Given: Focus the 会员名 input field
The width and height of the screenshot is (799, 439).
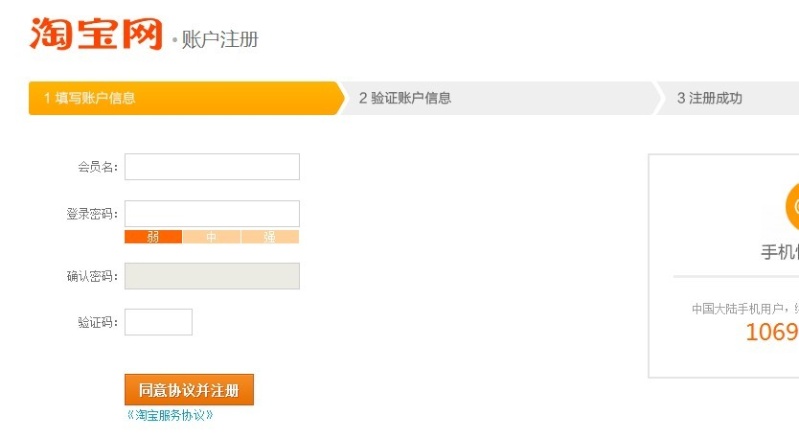Looking at the screenshot, I should coord(212,167).
